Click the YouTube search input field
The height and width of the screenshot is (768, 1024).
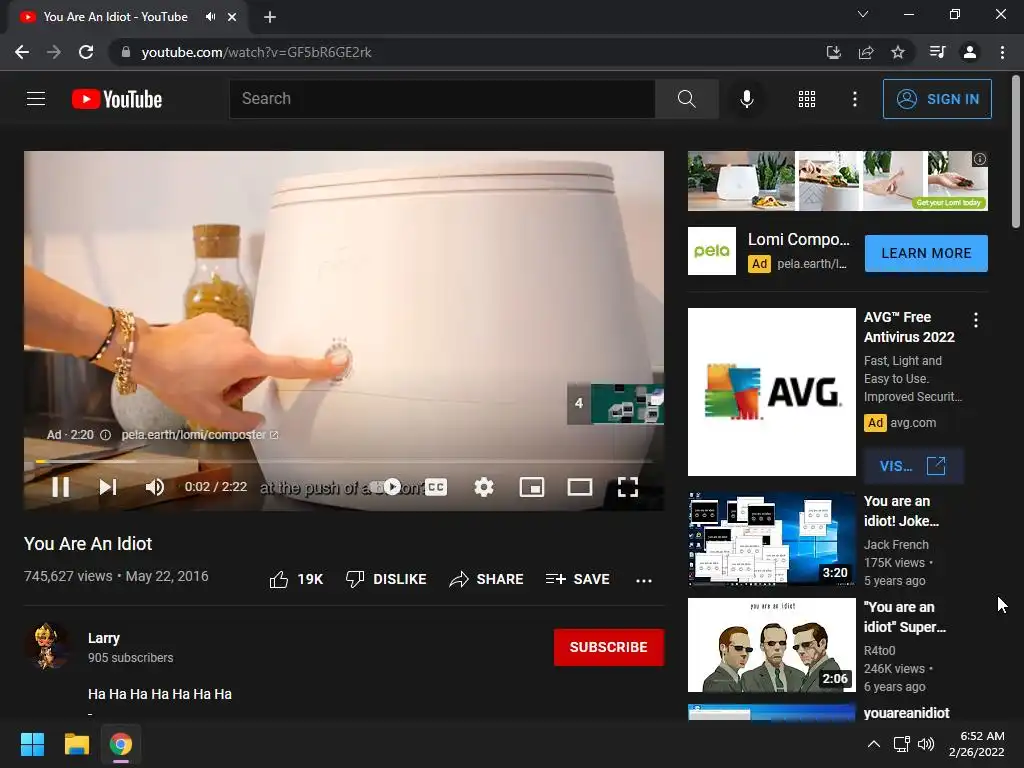(442, 99)
